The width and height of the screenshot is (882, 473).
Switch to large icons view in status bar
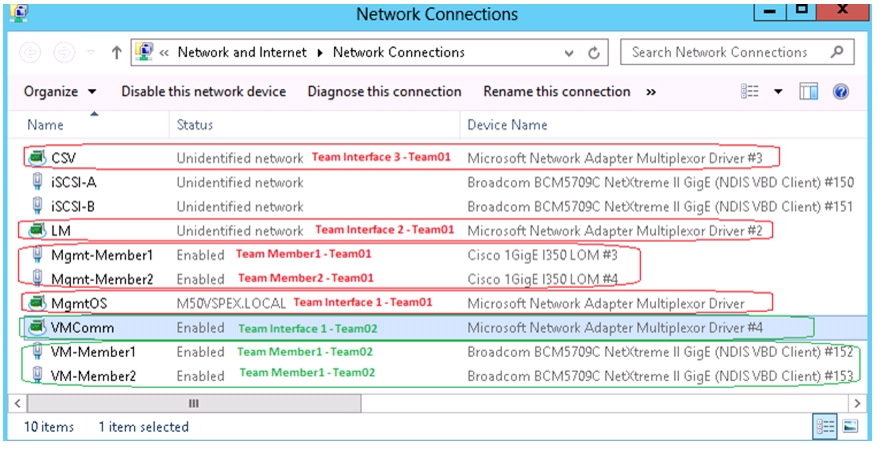(x=850, y=427)
